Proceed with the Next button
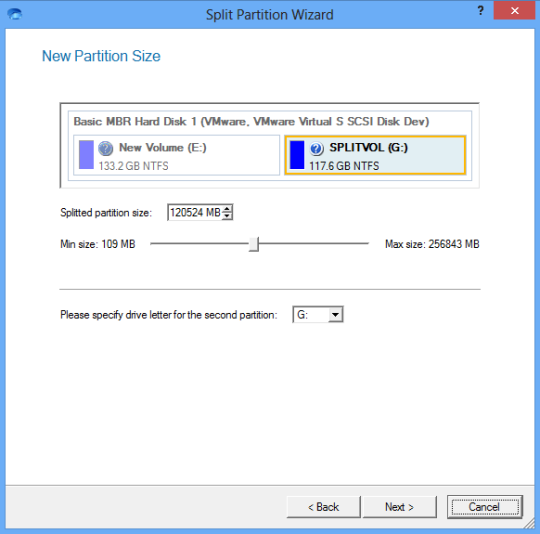Screen dimensions: 540x534 click(x=399, y=507)
